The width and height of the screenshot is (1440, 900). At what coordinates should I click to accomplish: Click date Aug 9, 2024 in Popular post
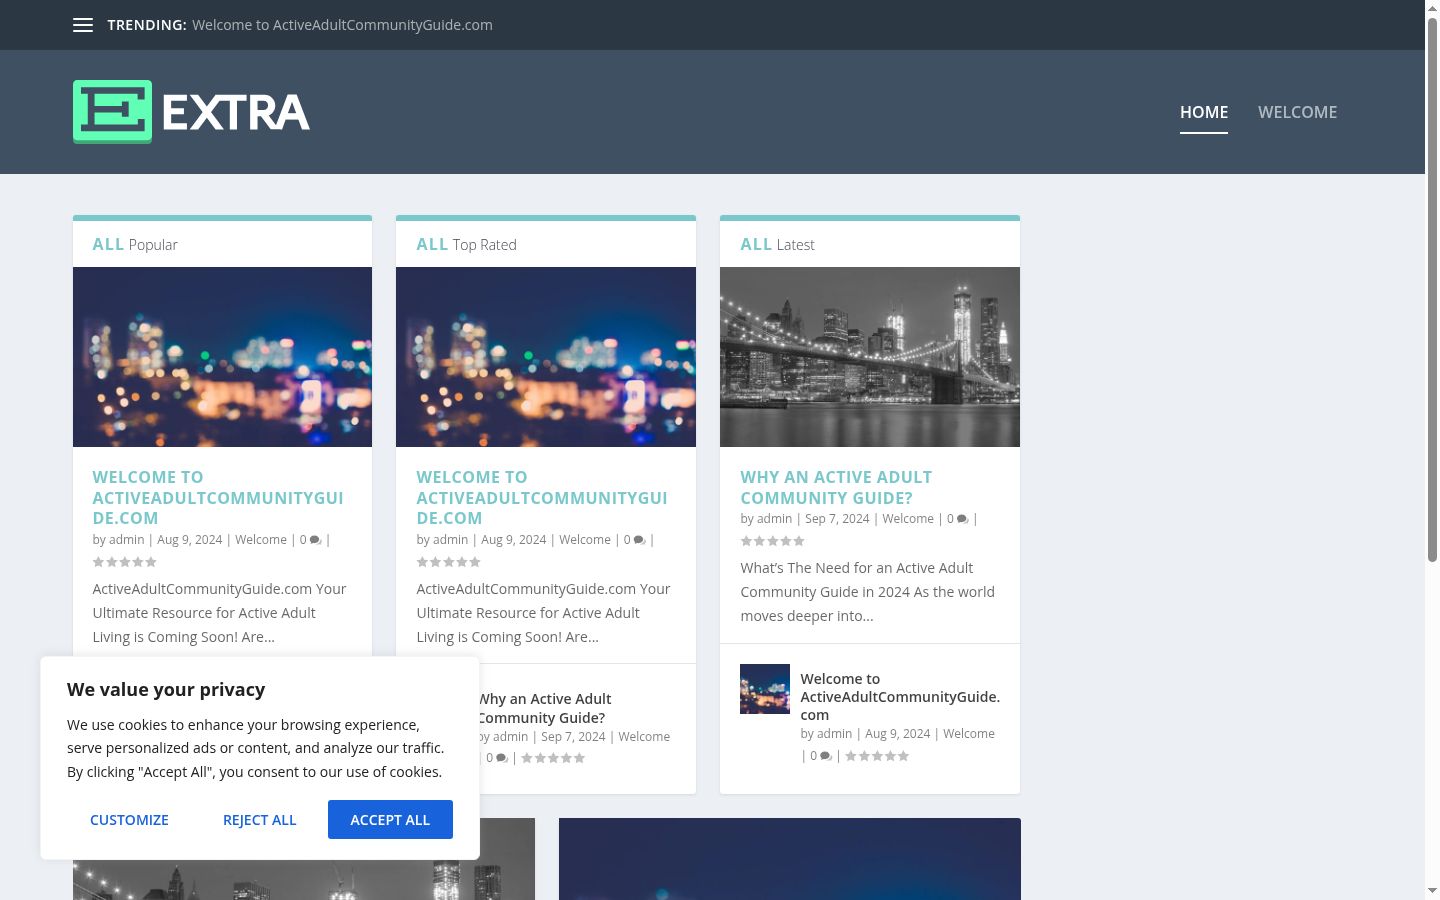pos(190,540)
